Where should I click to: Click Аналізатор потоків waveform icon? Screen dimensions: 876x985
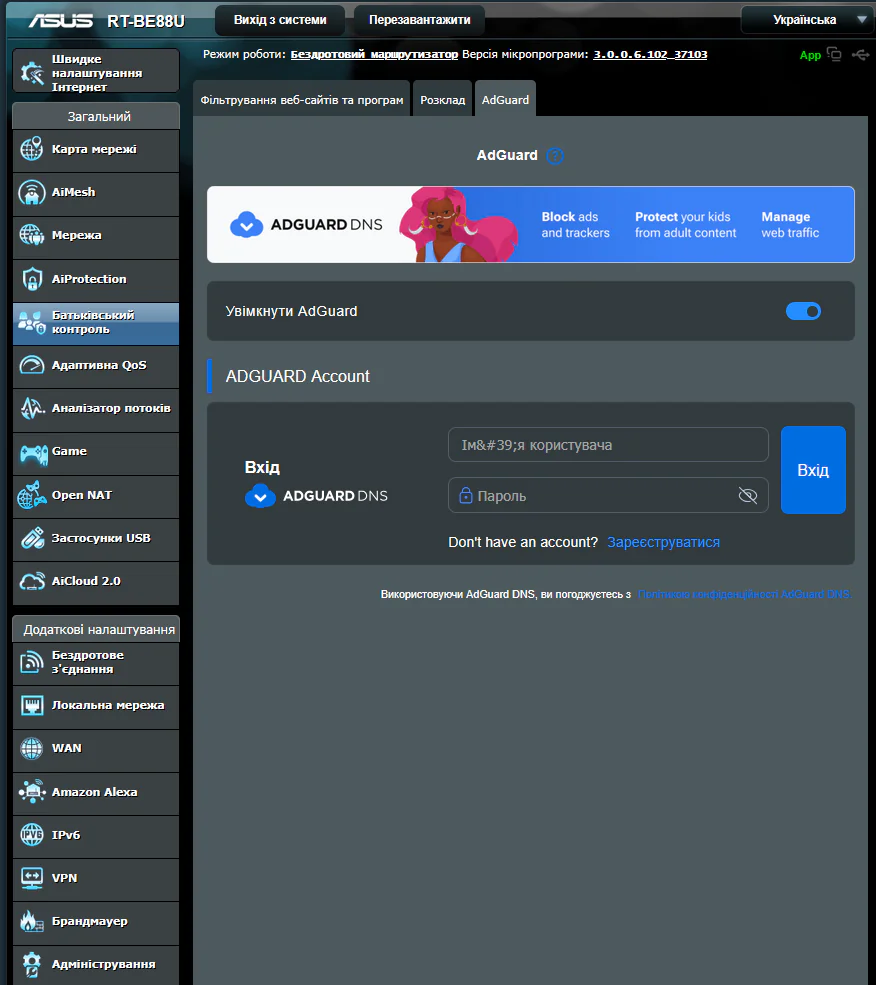(32, 408)
